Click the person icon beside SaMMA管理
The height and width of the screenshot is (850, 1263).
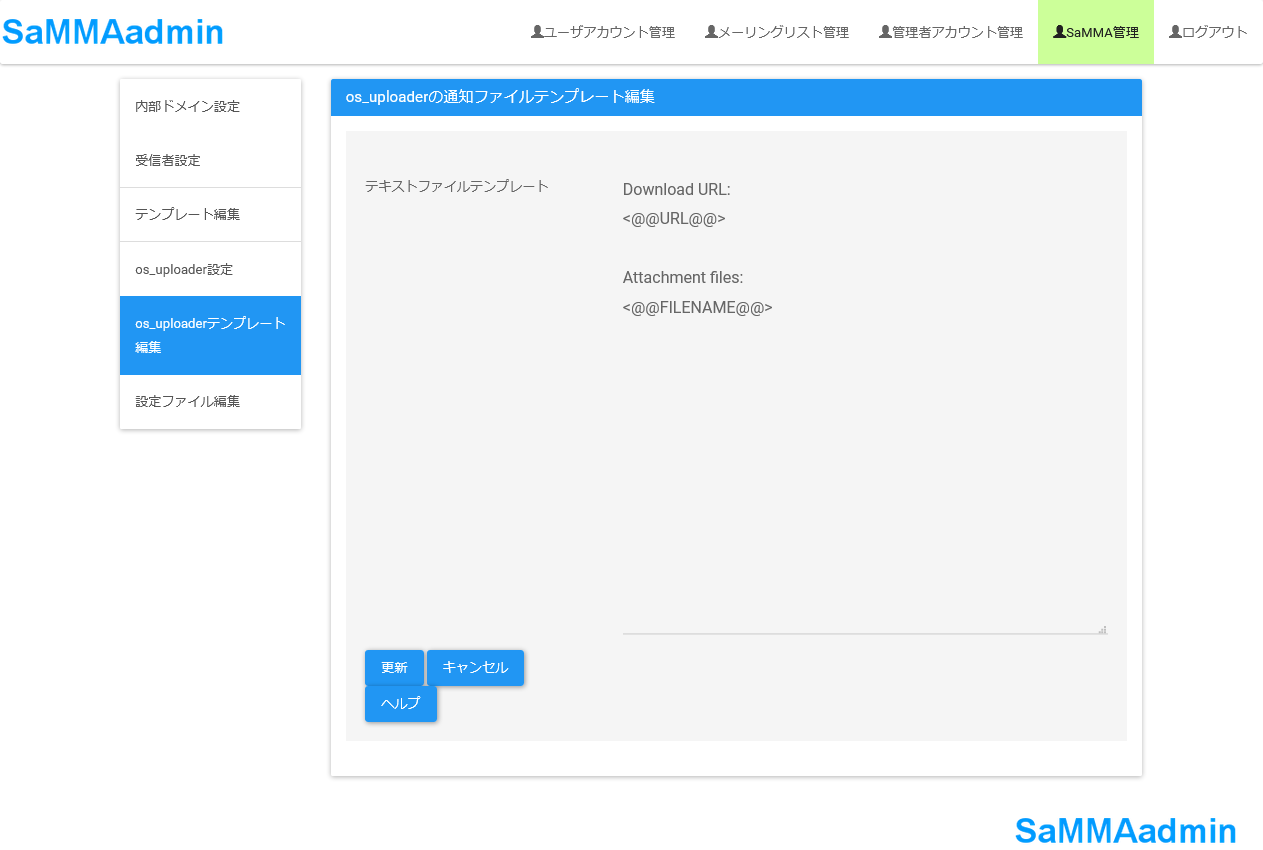pos(1059,32)
